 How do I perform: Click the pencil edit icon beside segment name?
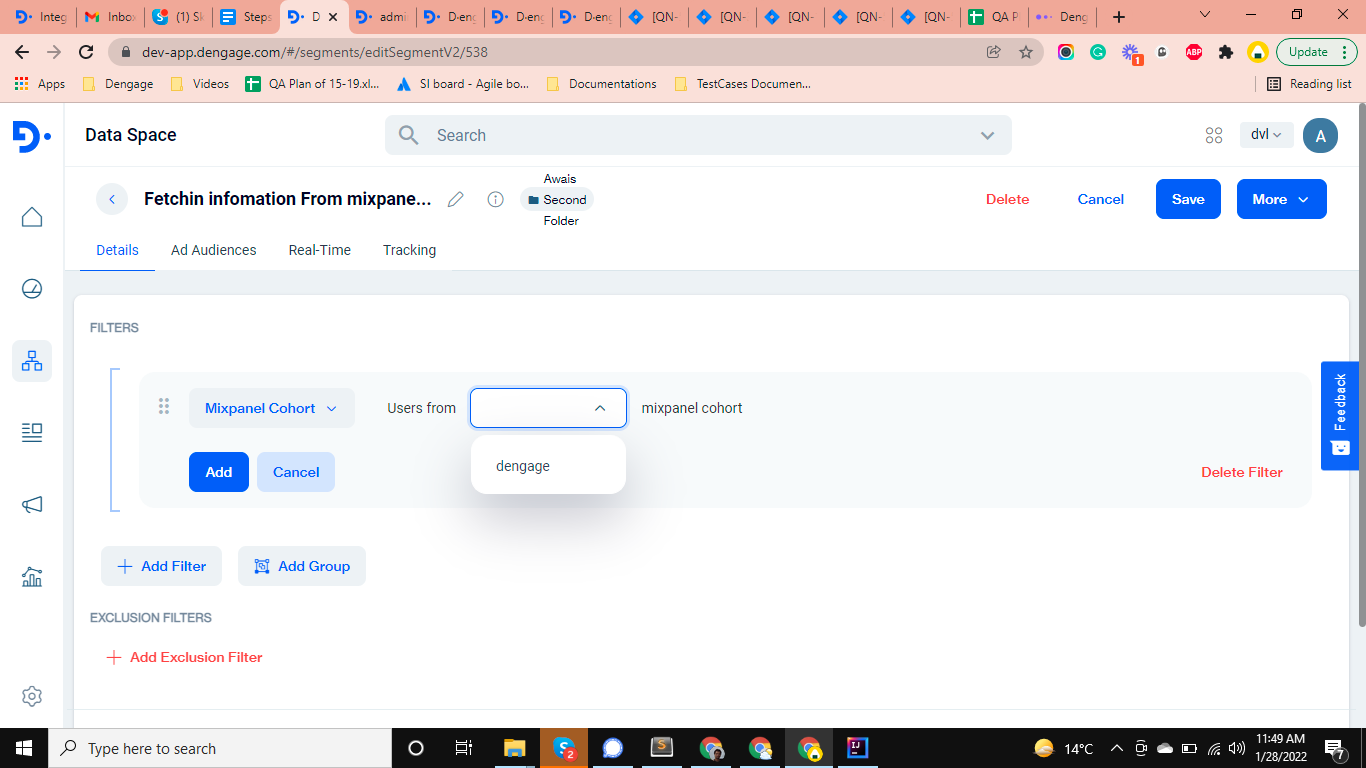coord(456,199)
